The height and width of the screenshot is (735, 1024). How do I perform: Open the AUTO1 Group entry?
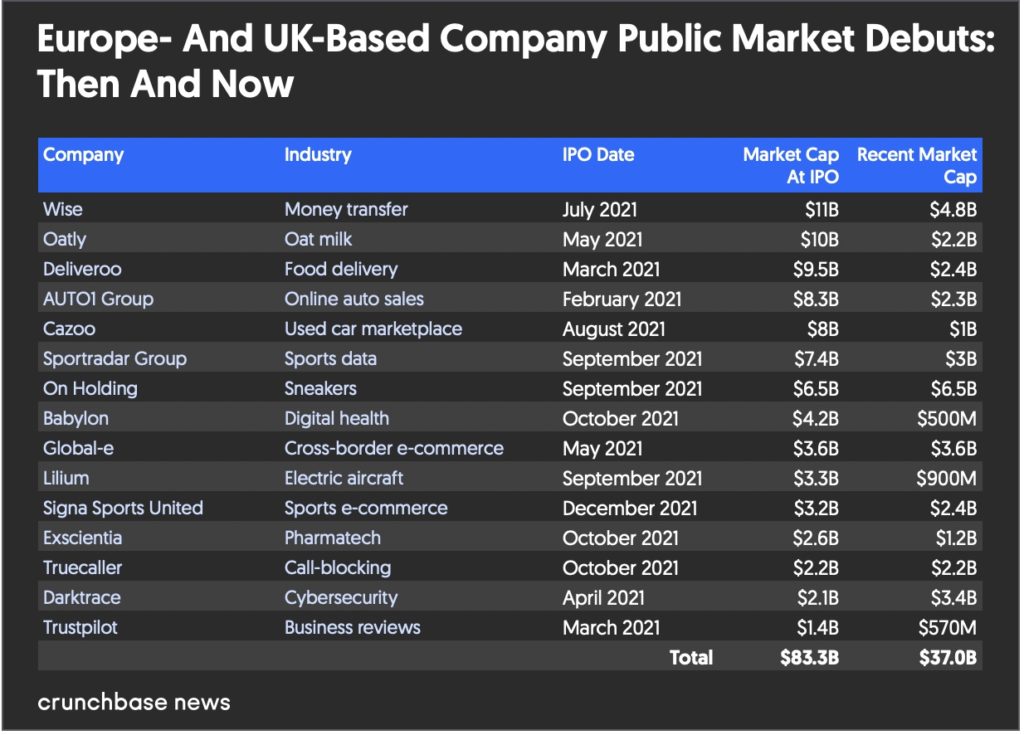98,299
